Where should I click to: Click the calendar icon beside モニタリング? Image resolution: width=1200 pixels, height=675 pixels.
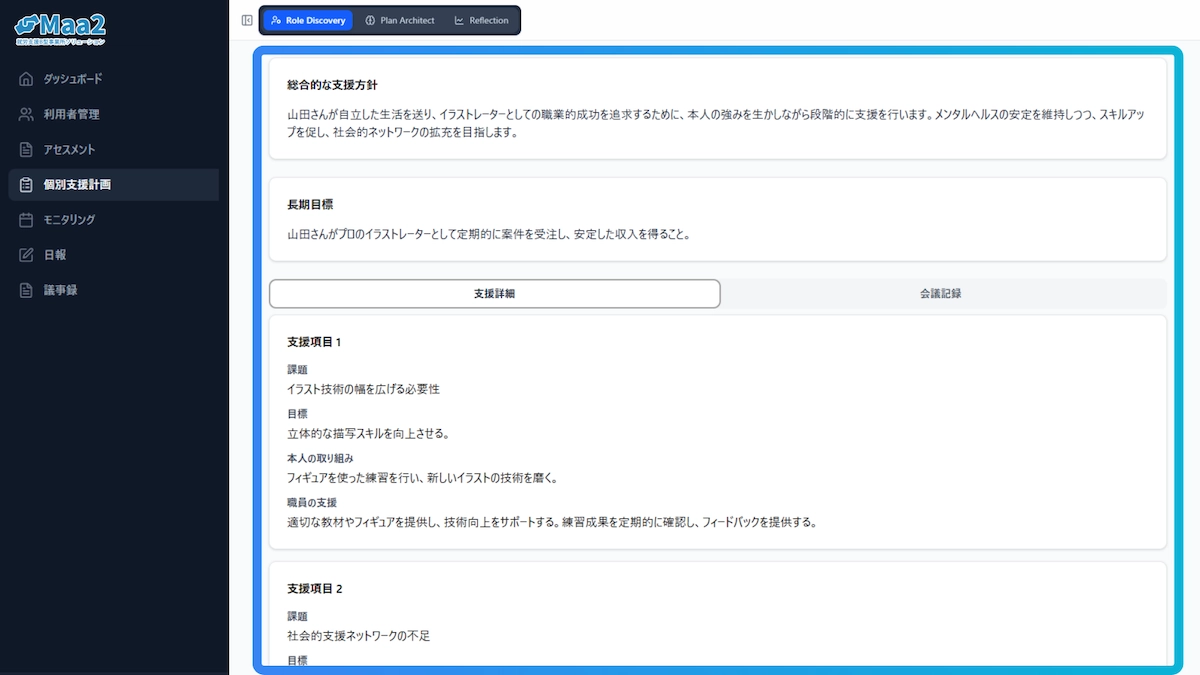coord(25,219)
